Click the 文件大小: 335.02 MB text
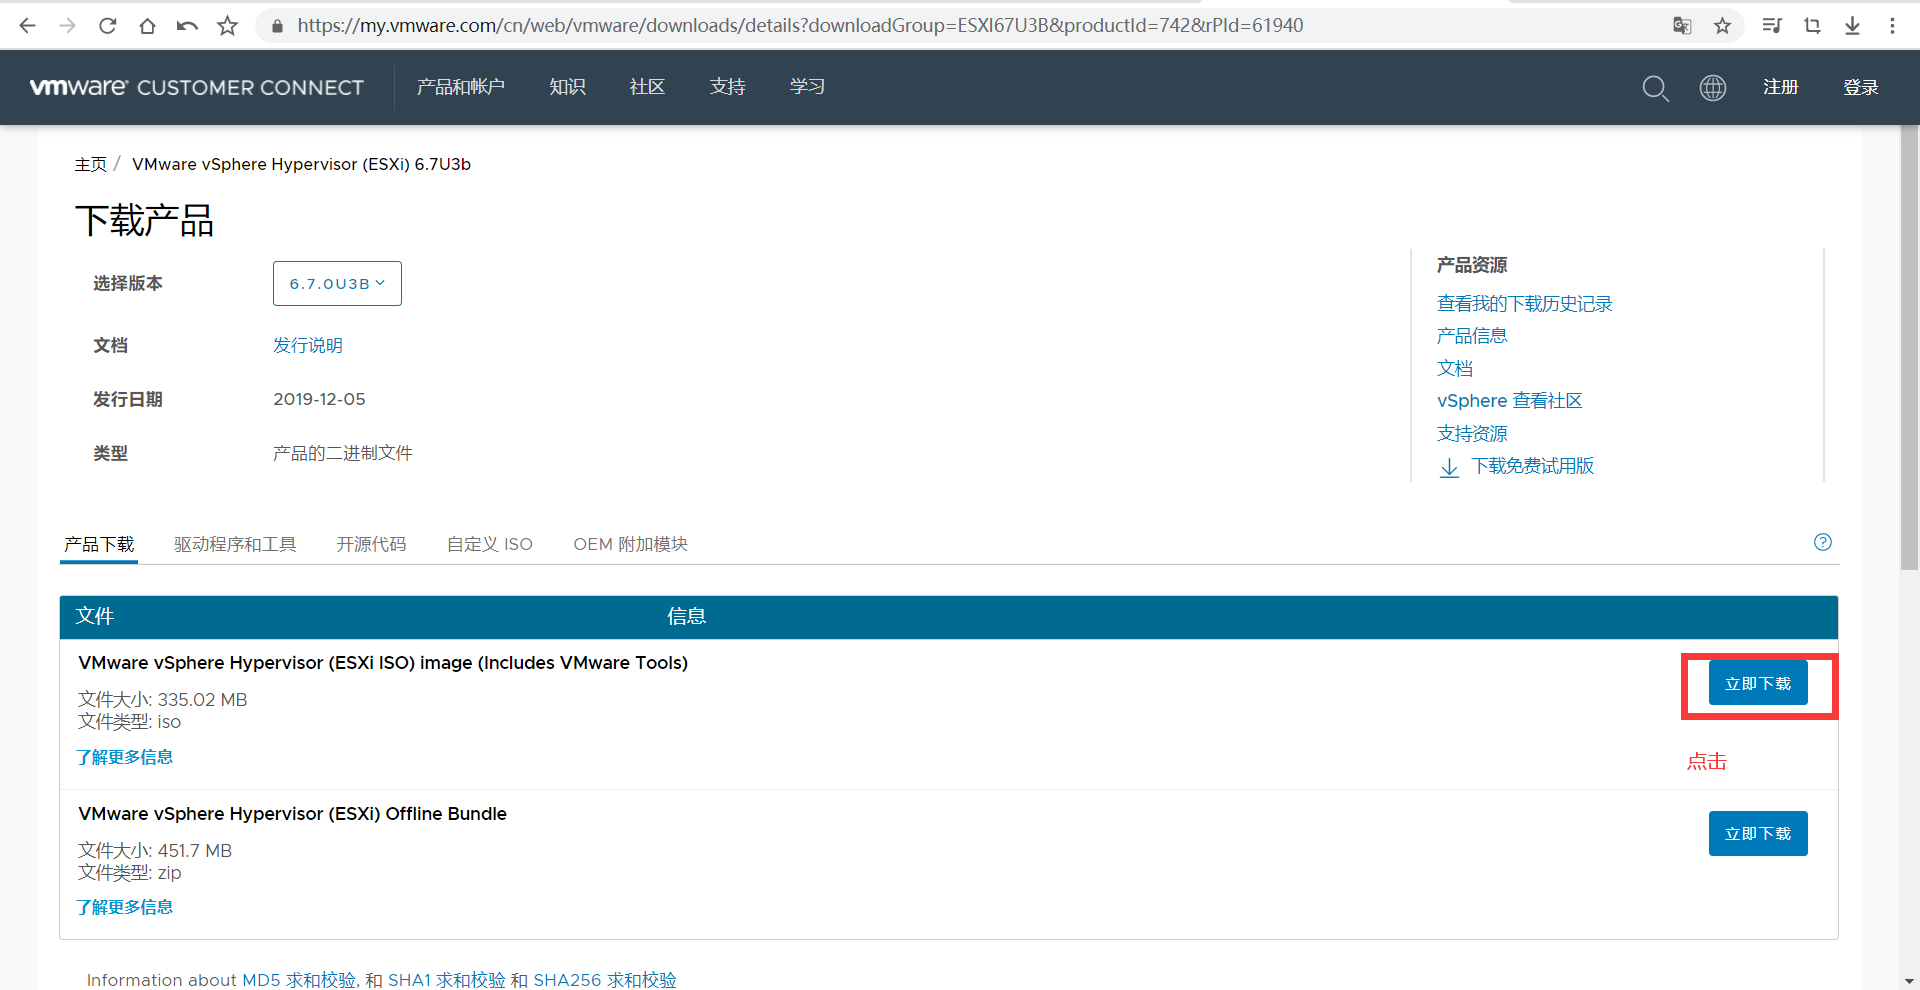The height and width of the screenshot is (990, 1920). click(x=163, y=700)
